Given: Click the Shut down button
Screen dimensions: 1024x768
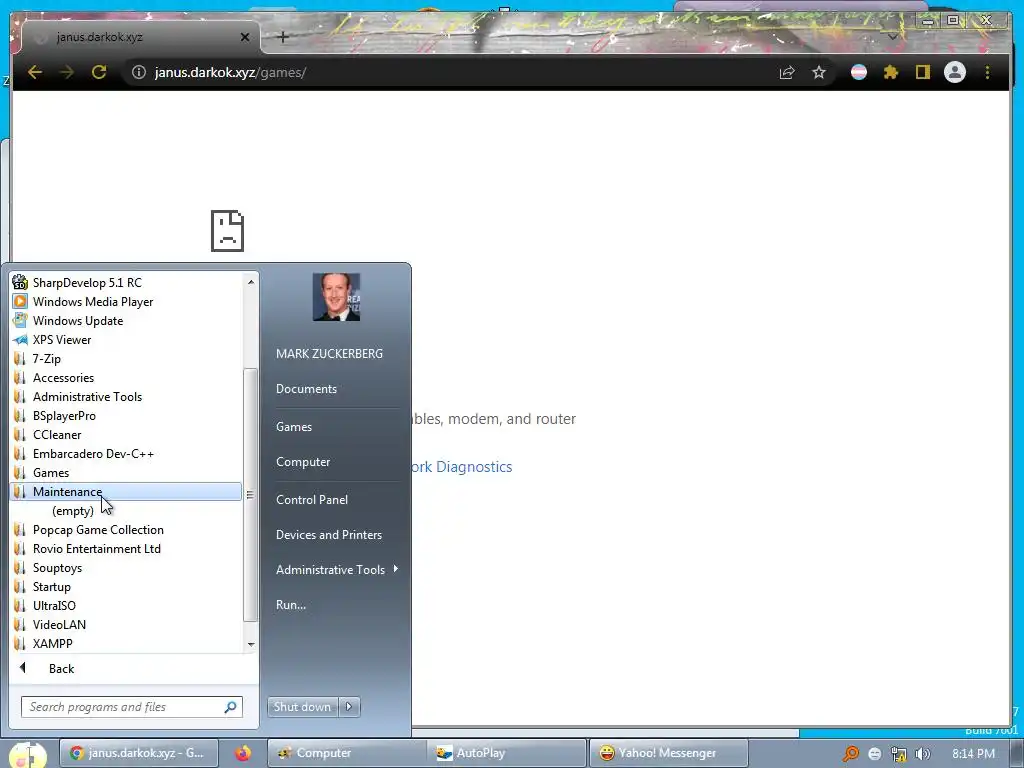Looking at the screenshot, I should 302,707.
